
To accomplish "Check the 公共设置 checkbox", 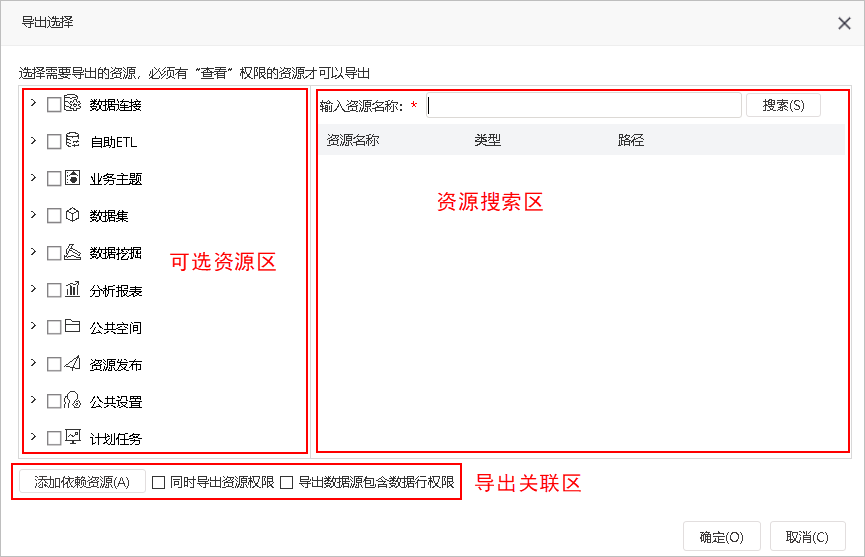I will (x=54, y=401).
